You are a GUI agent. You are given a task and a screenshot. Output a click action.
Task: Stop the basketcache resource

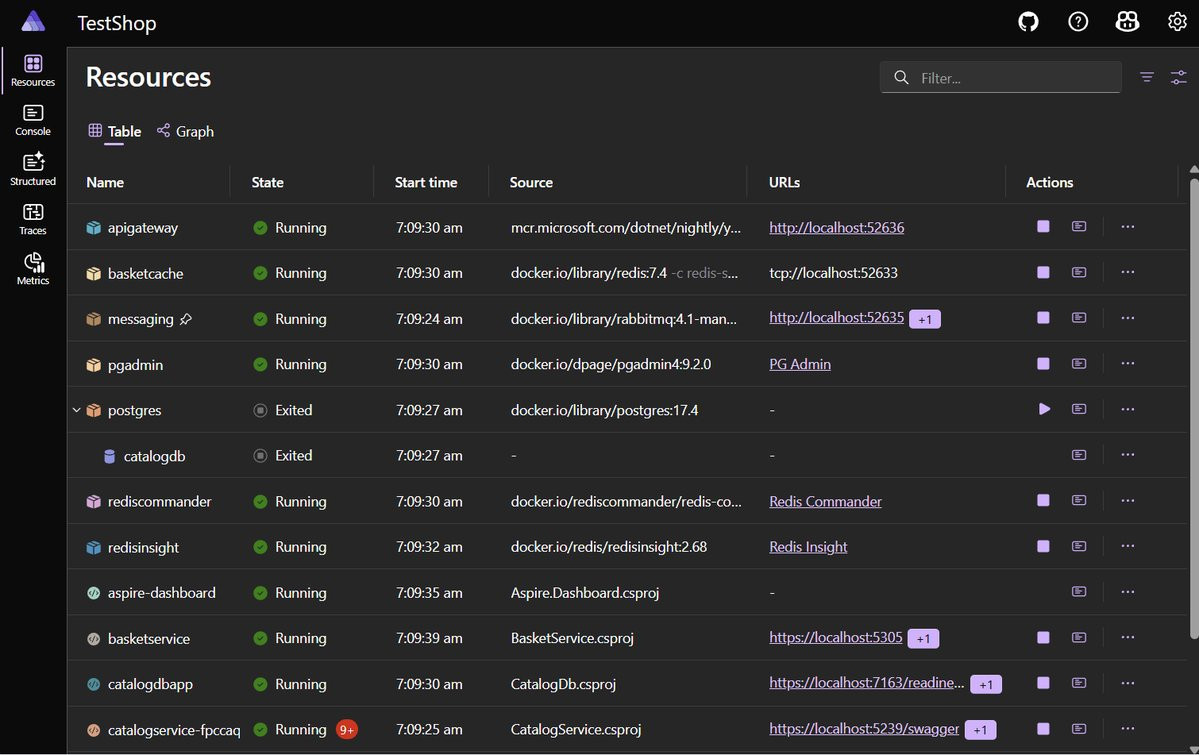1043,272
